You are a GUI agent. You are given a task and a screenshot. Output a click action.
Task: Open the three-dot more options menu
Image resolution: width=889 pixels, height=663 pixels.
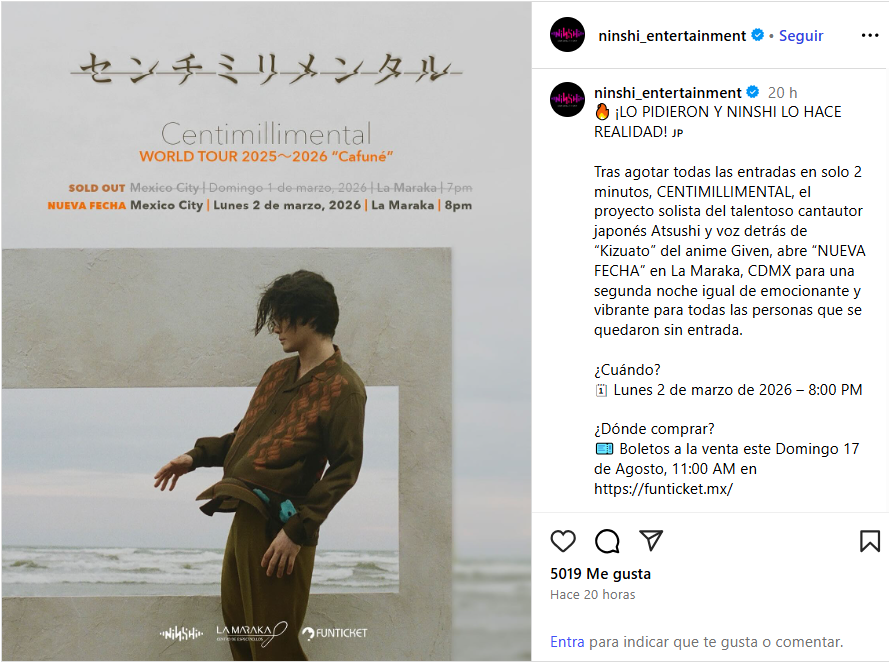coord(870,36)
